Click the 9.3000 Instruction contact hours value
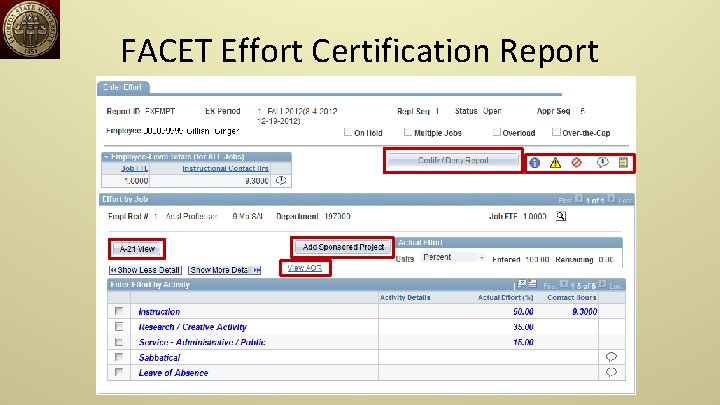The width and height of the screenshot is (720, 405). coord(585,312)
